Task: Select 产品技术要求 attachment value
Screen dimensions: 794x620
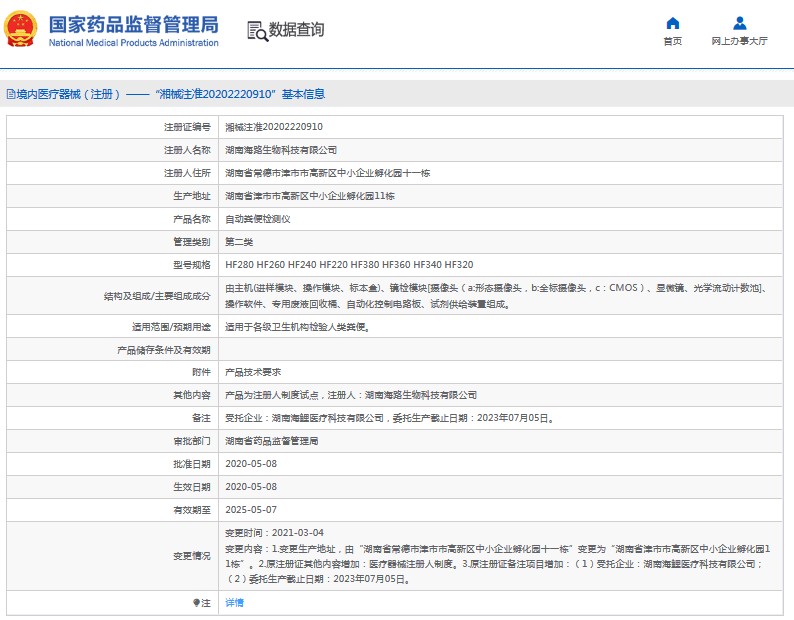Action: 253,372
